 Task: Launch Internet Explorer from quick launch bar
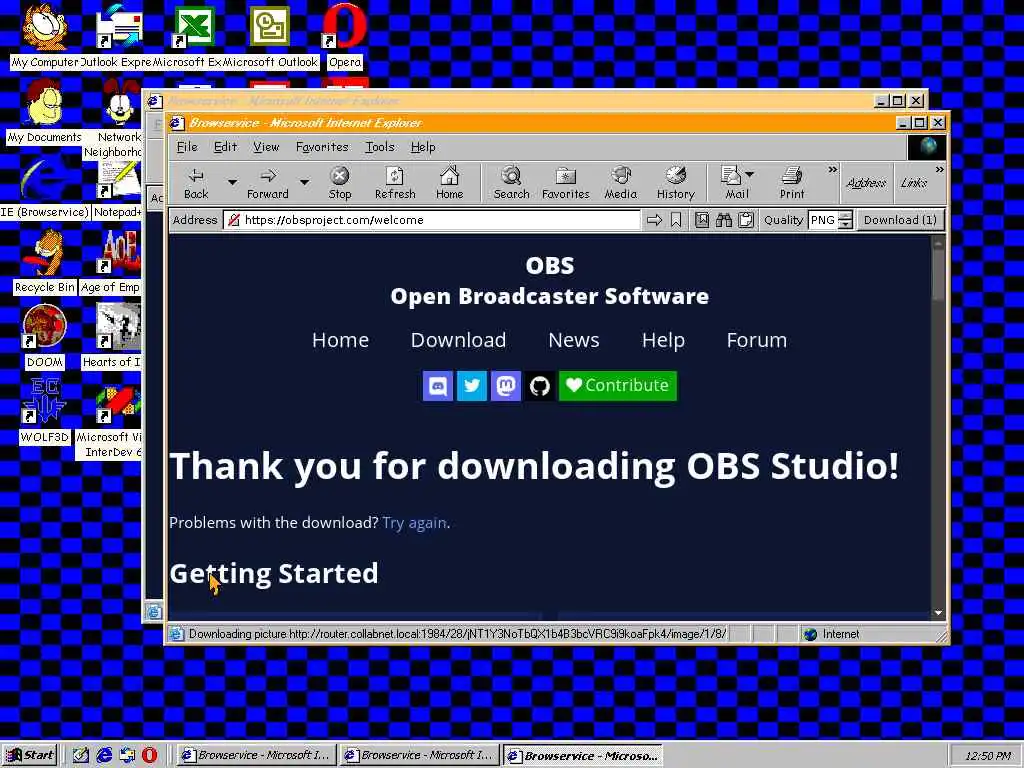[x=104, y=755]
